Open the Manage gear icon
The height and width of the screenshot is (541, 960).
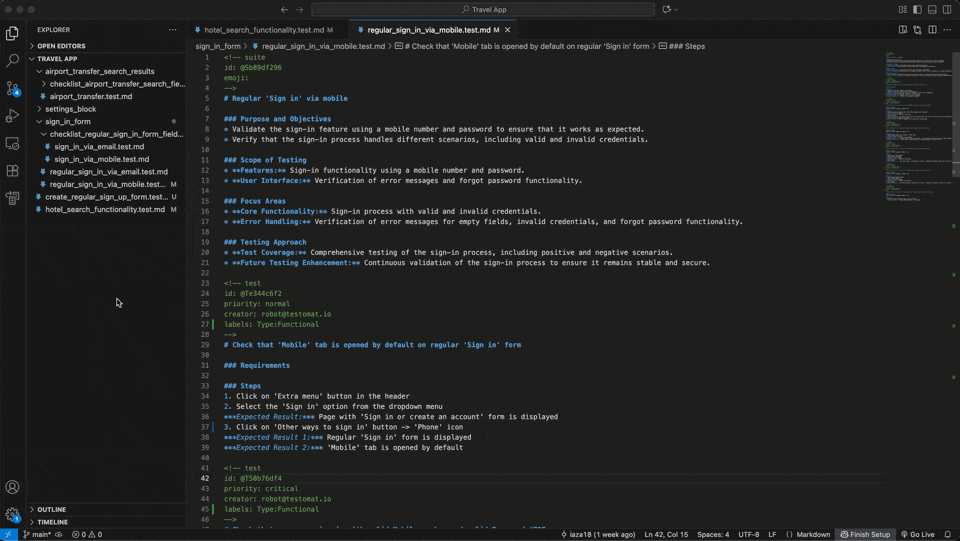coord(12,514)
